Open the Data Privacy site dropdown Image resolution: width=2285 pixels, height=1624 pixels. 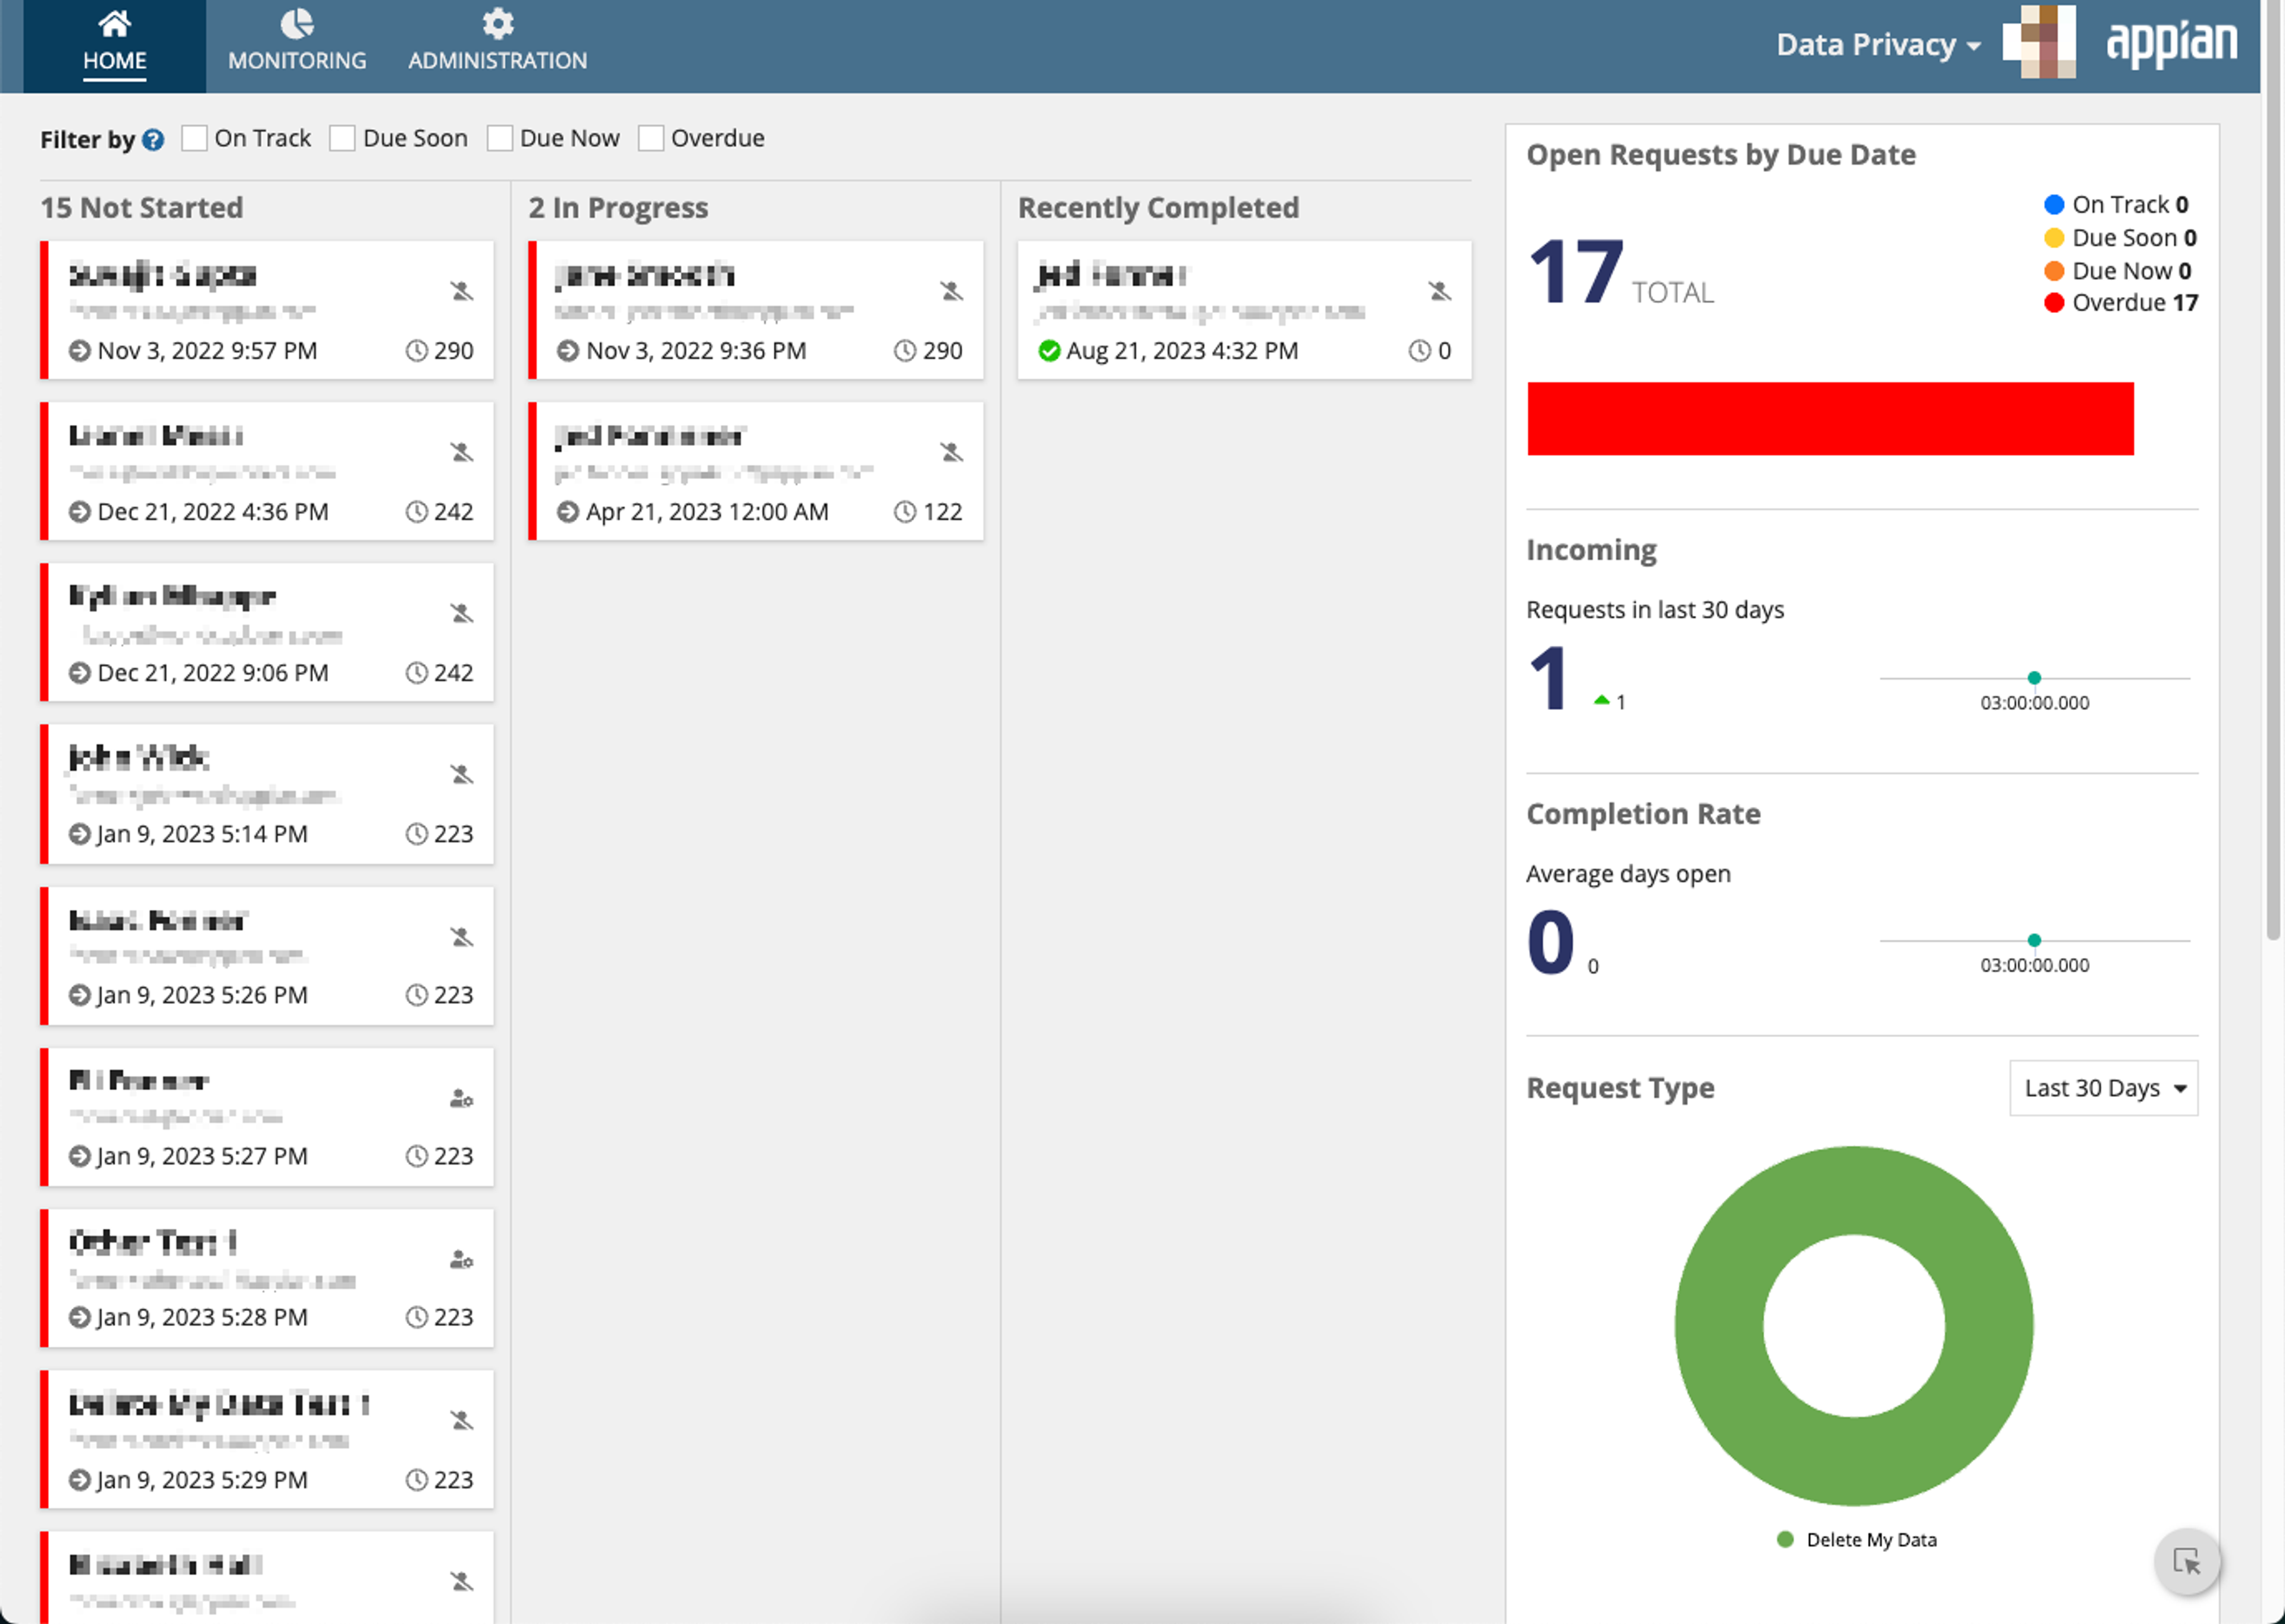[x=1878, y=45]
